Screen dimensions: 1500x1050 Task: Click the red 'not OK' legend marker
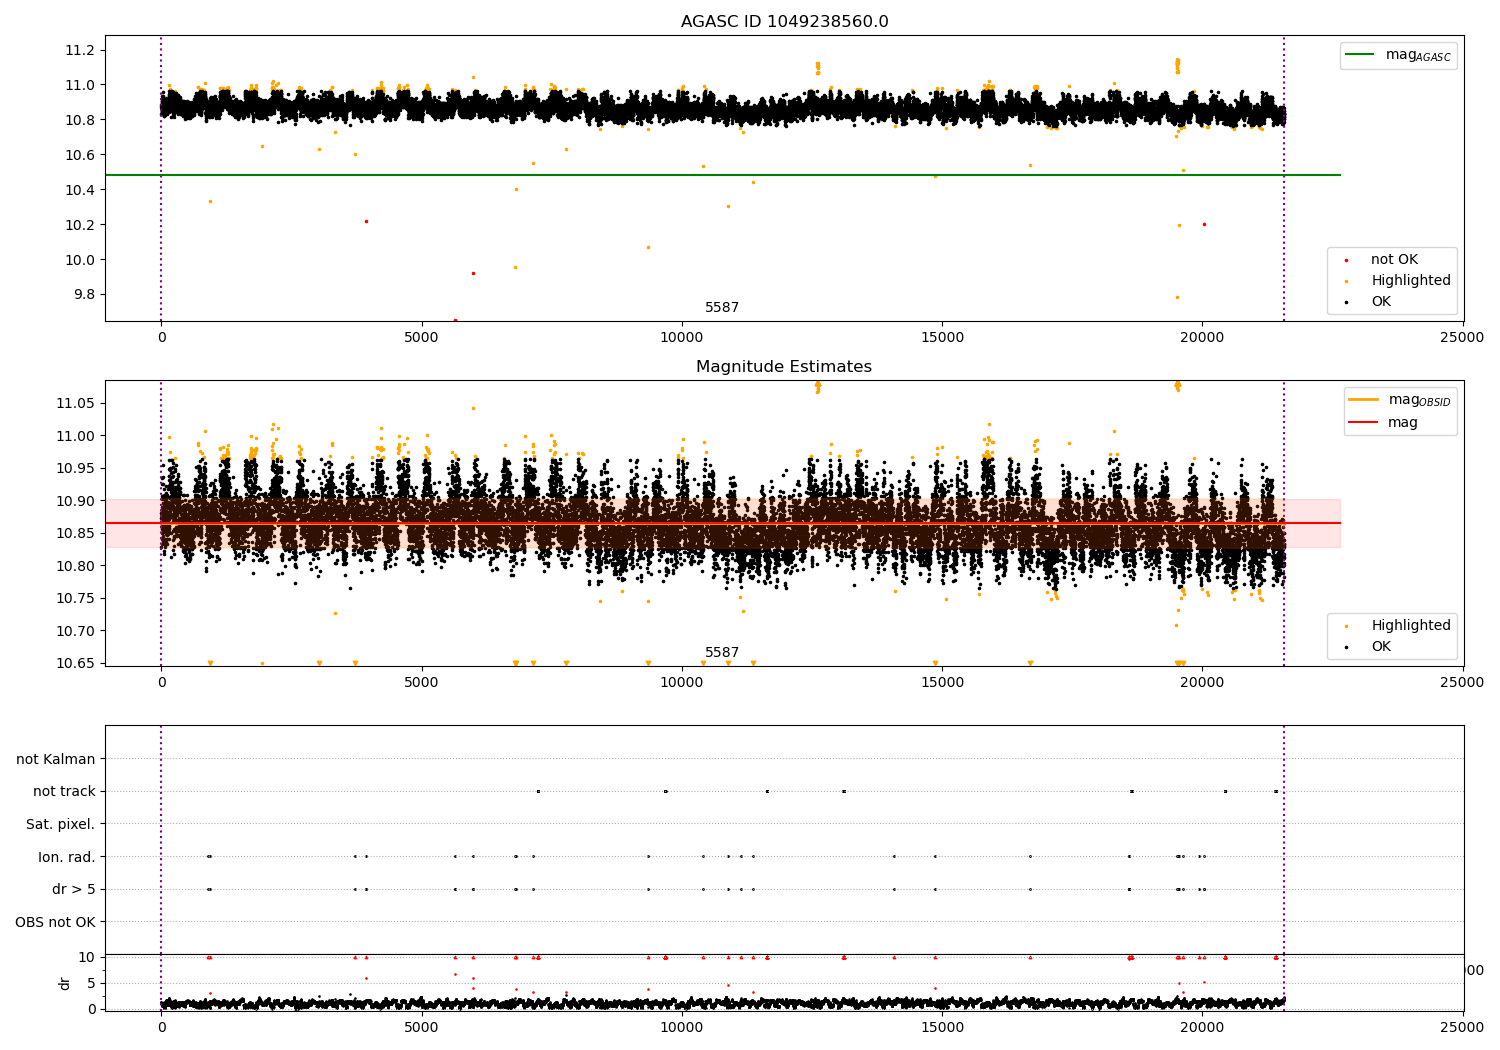click(1346, 260)
